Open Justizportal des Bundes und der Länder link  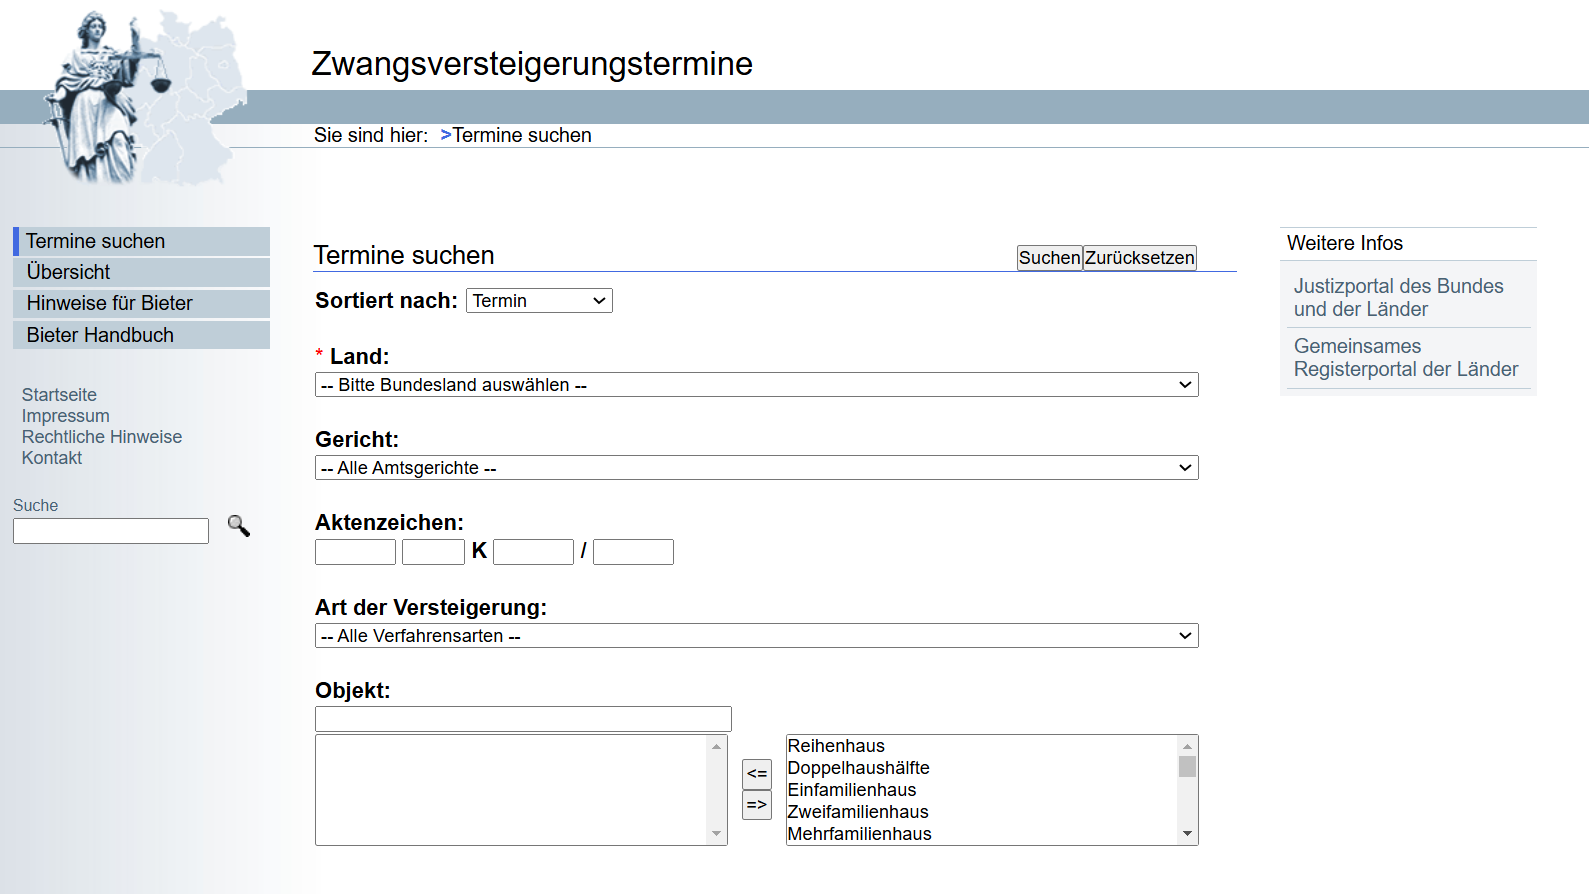tap(1398, 297)
